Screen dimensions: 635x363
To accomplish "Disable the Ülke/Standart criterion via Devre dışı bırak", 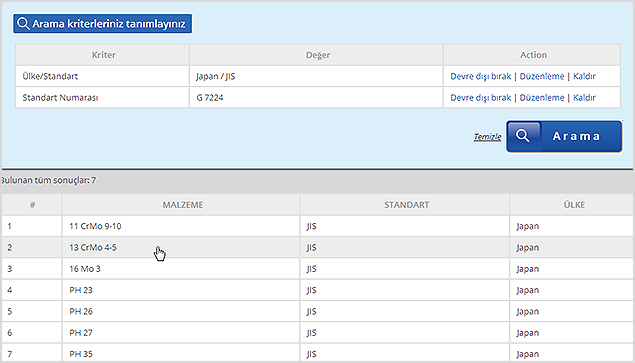I will click(480, 76).
